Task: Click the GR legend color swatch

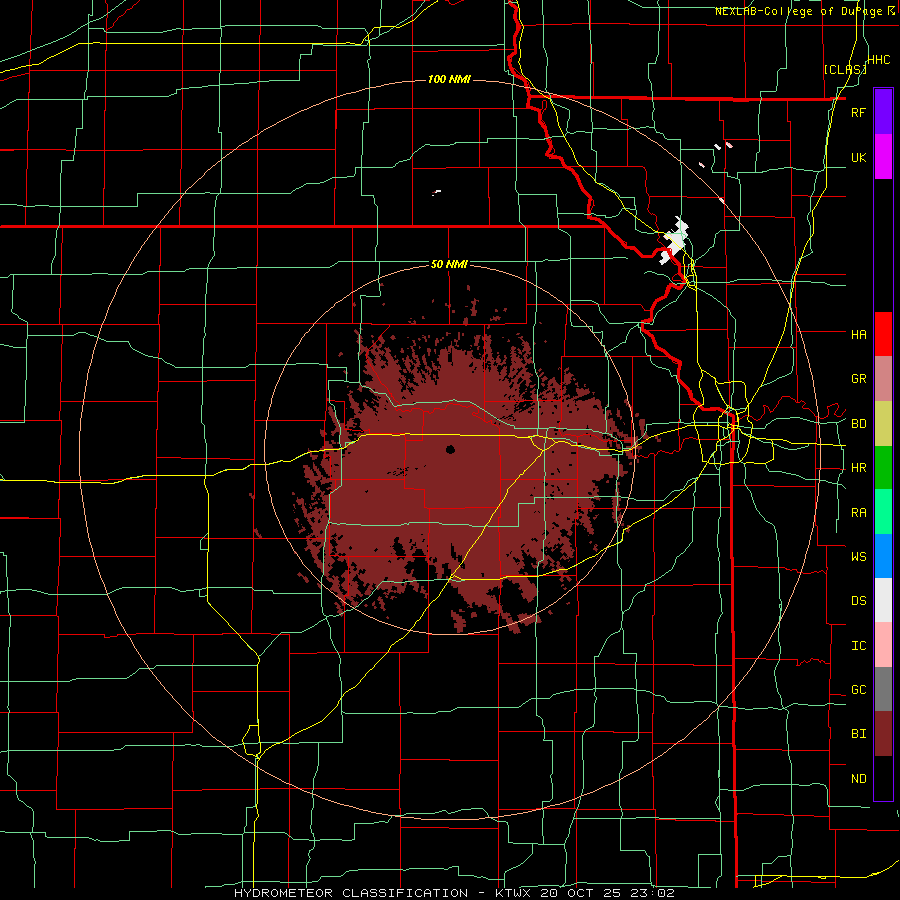Action: point(883,379)
